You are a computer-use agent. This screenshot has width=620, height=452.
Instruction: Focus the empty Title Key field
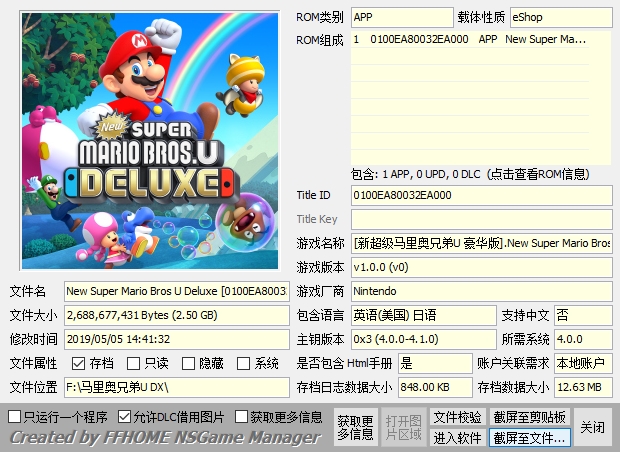pos(480,219)
